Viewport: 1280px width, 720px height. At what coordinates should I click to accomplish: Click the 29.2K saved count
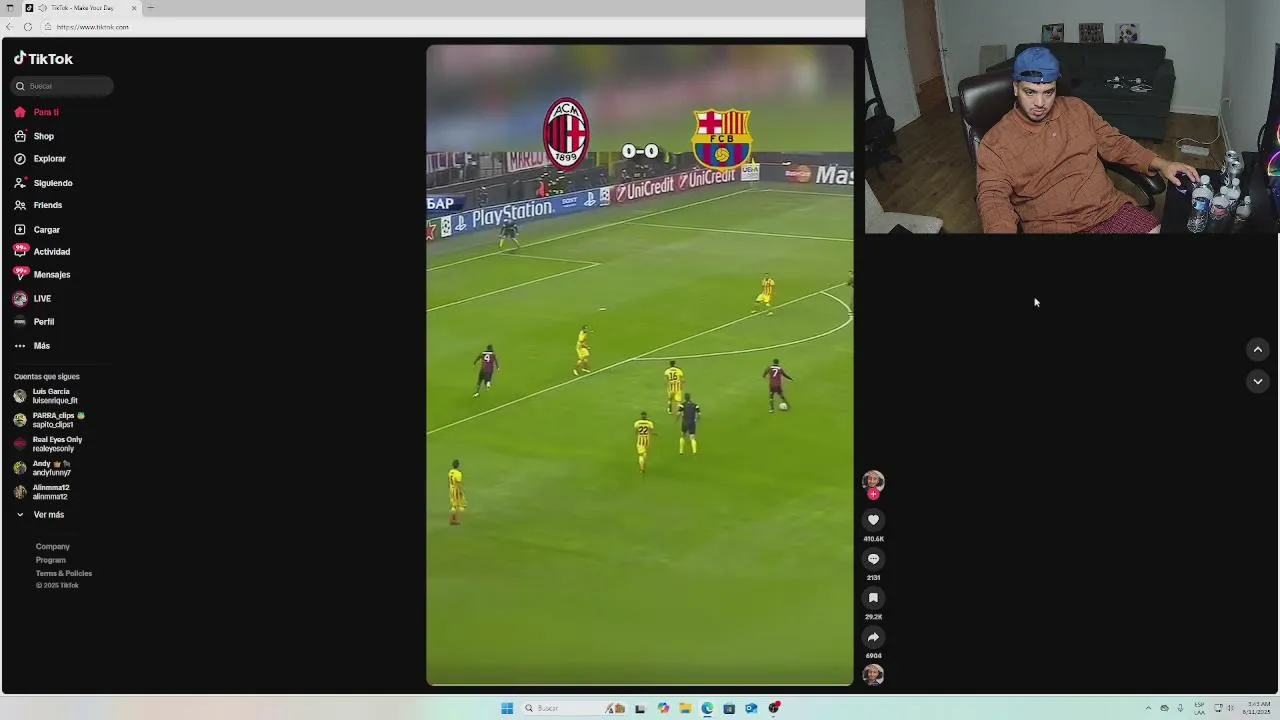873,617
